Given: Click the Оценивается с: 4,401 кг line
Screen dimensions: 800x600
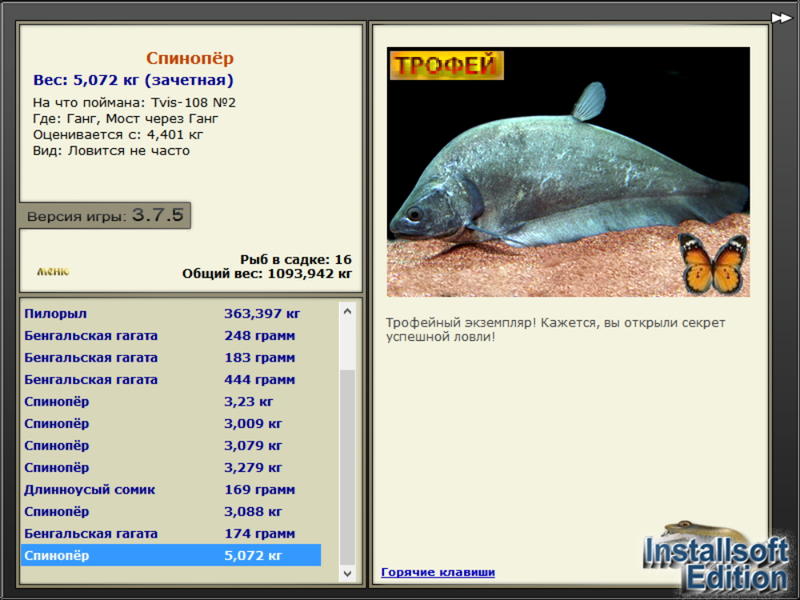Looking at the screenshot, I should 118,135.
